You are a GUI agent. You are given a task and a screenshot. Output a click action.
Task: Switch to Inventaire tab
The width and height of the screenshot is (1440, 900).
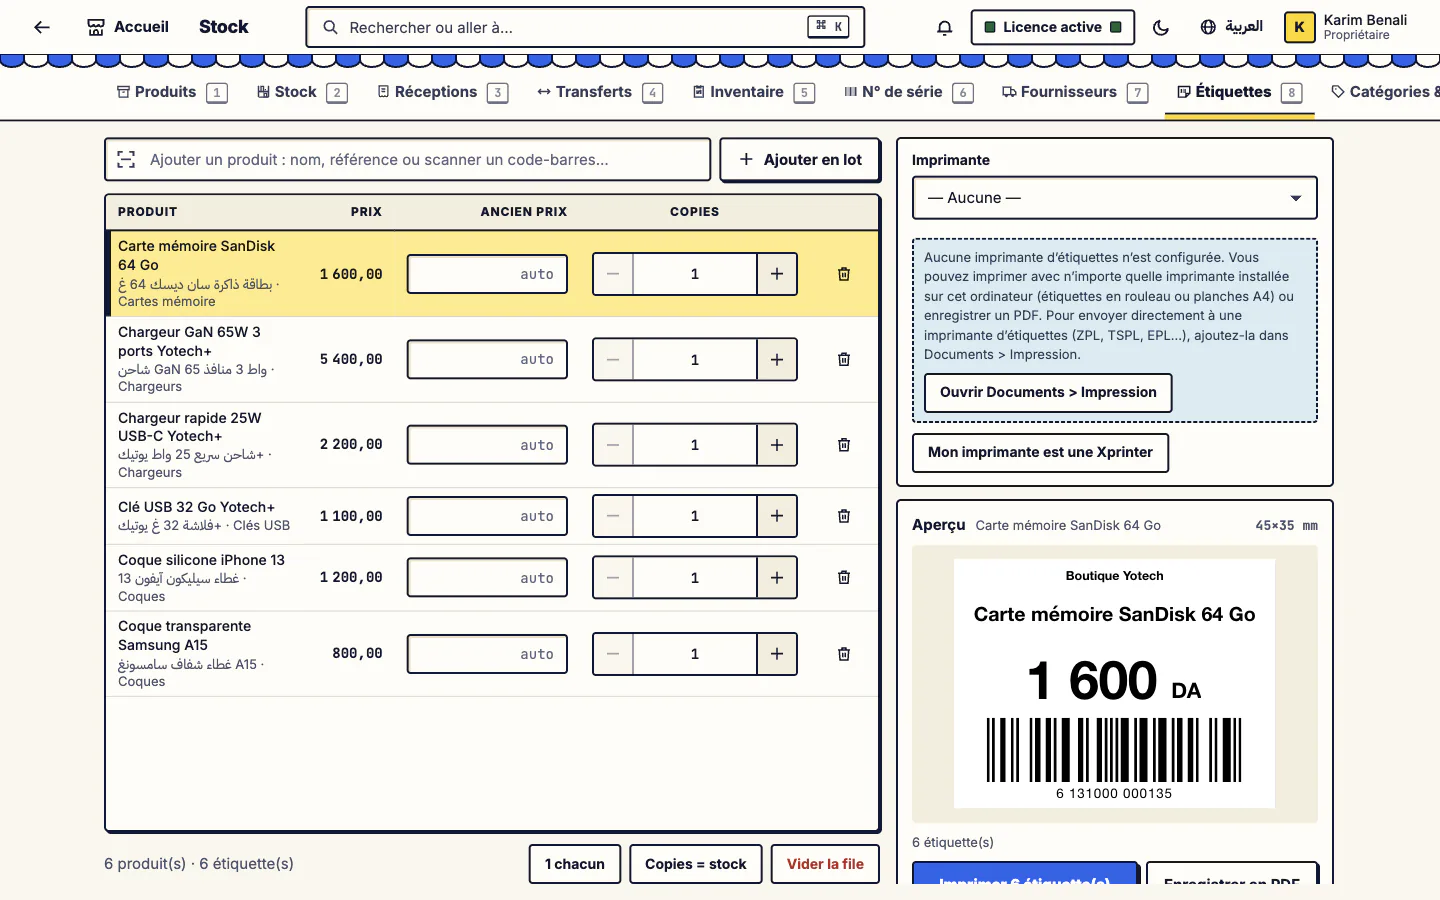tap(753, 92)
